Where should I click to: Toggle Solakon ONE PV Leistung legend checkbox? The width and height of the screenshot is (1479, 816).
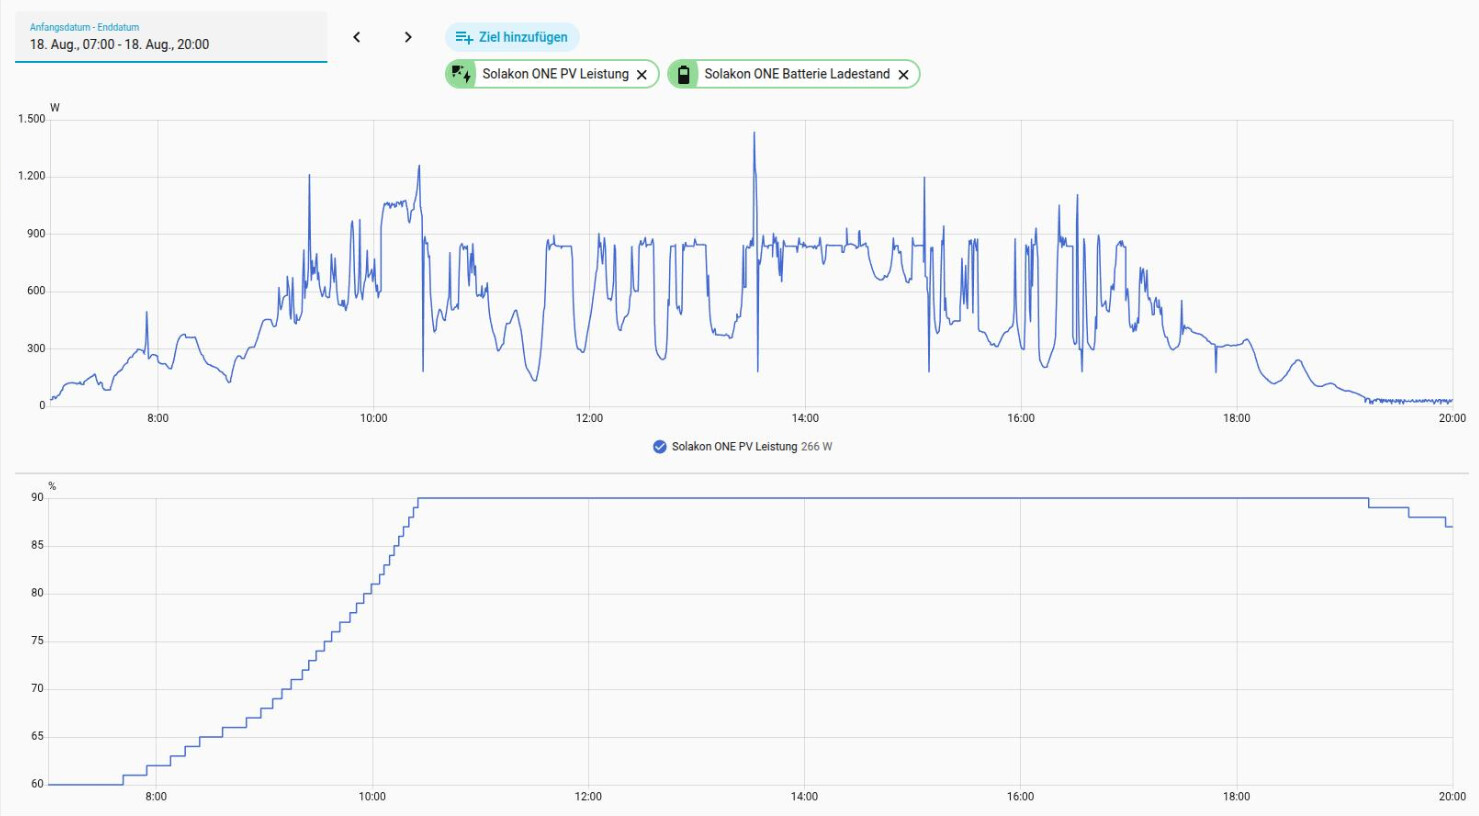point(660,447)
